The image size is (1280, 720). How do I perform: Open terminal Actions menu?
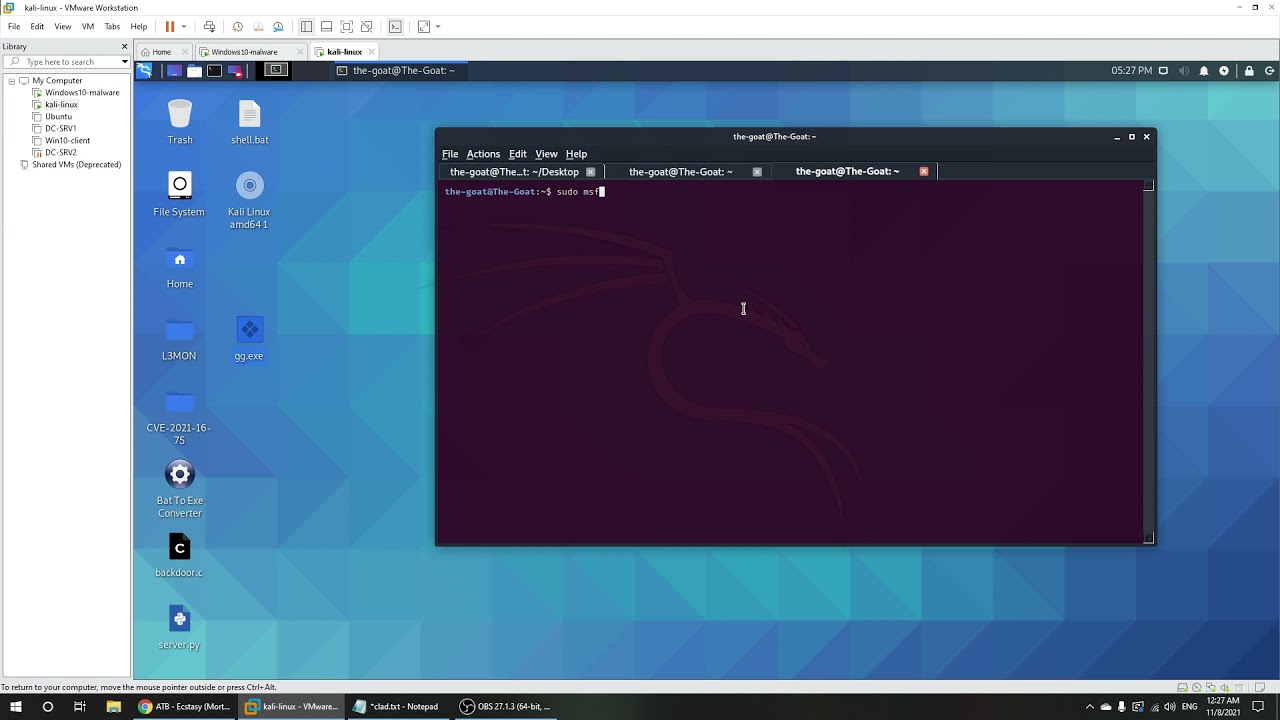pos(483,154)
